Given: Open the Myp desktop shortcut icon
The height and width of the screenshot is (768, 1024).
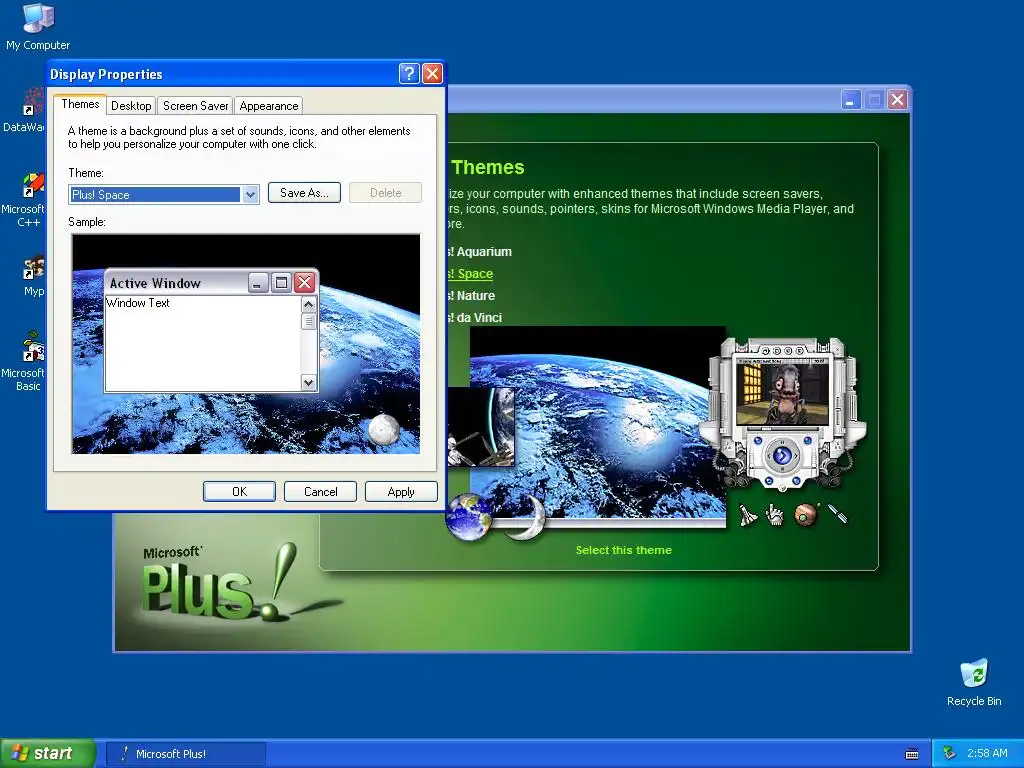Looking at the screenshot, I should [x=33, y=278].
